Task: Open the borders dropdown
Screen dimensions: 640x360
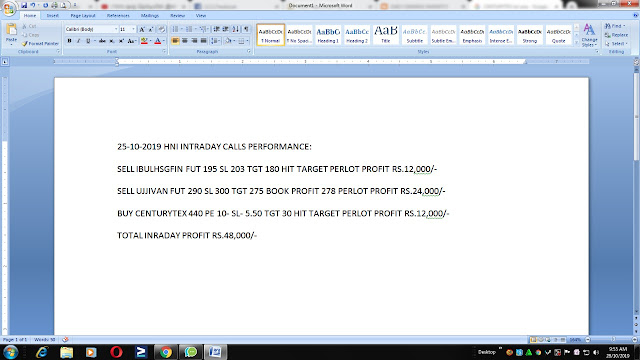Action: coord(247,41)
